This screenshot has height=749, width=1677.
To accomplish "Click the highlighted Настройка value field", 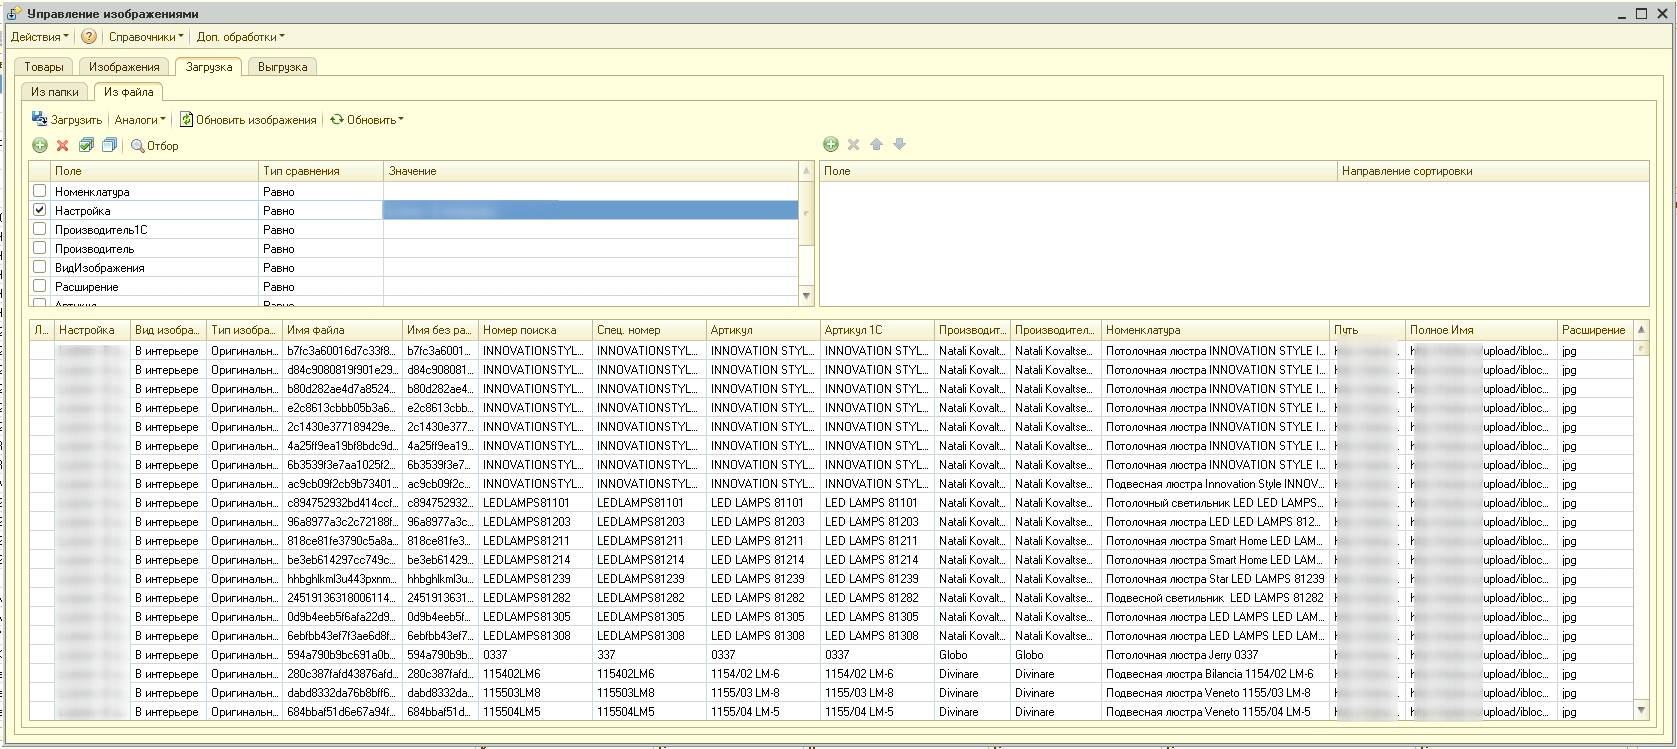I will coord(590,210).
